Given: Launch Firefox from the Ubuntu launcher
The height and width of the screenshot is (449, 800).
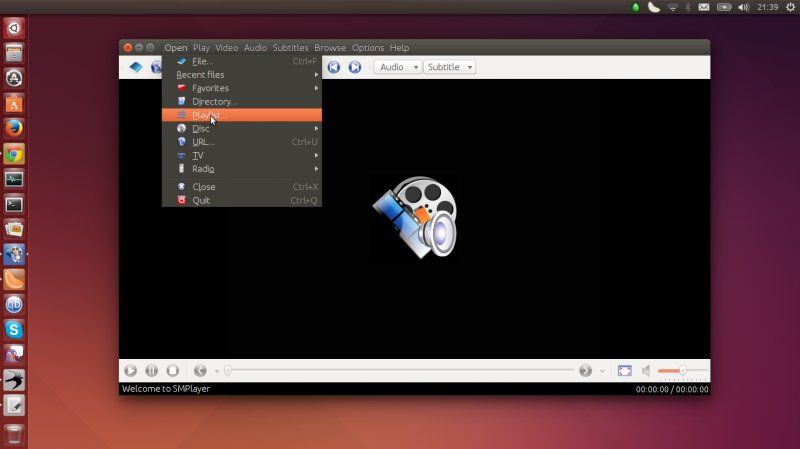Looking at the screenshot, I should click(x=14, y=128).
